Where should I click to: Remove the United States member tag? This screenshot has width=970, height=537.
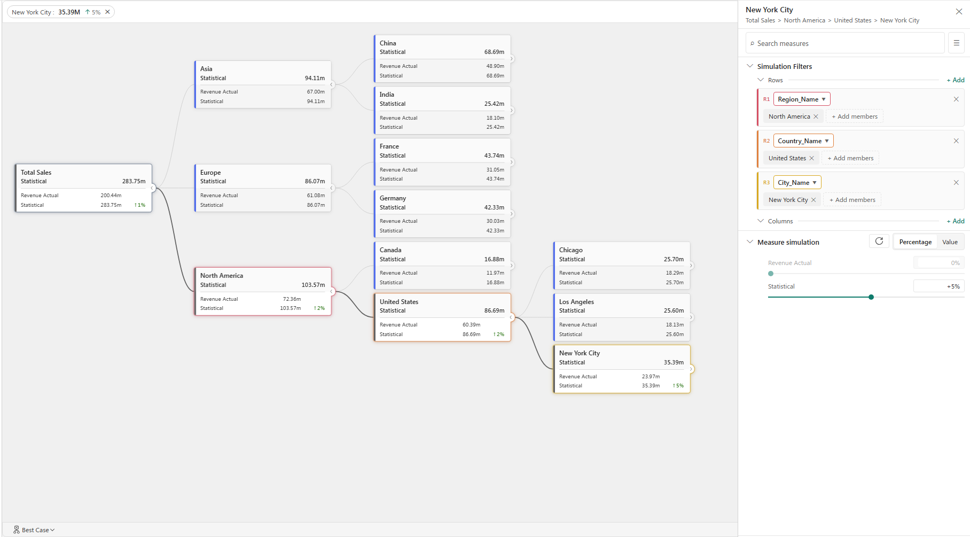(x=812, y=158)
